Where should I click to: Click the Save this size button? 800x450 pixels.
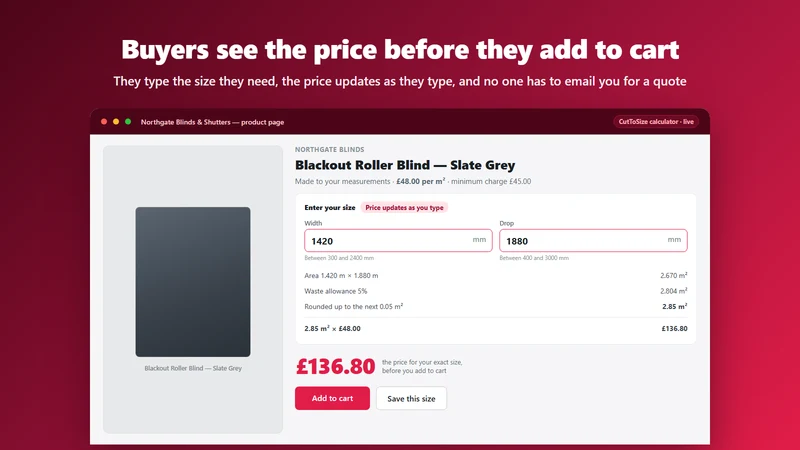[x=411, y=398]
